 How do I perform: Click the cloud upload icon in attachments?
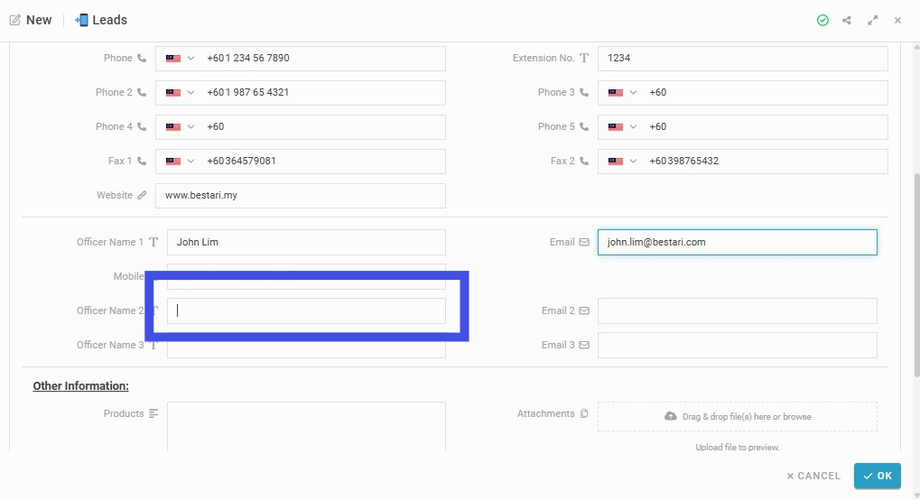tap(670, 416)
